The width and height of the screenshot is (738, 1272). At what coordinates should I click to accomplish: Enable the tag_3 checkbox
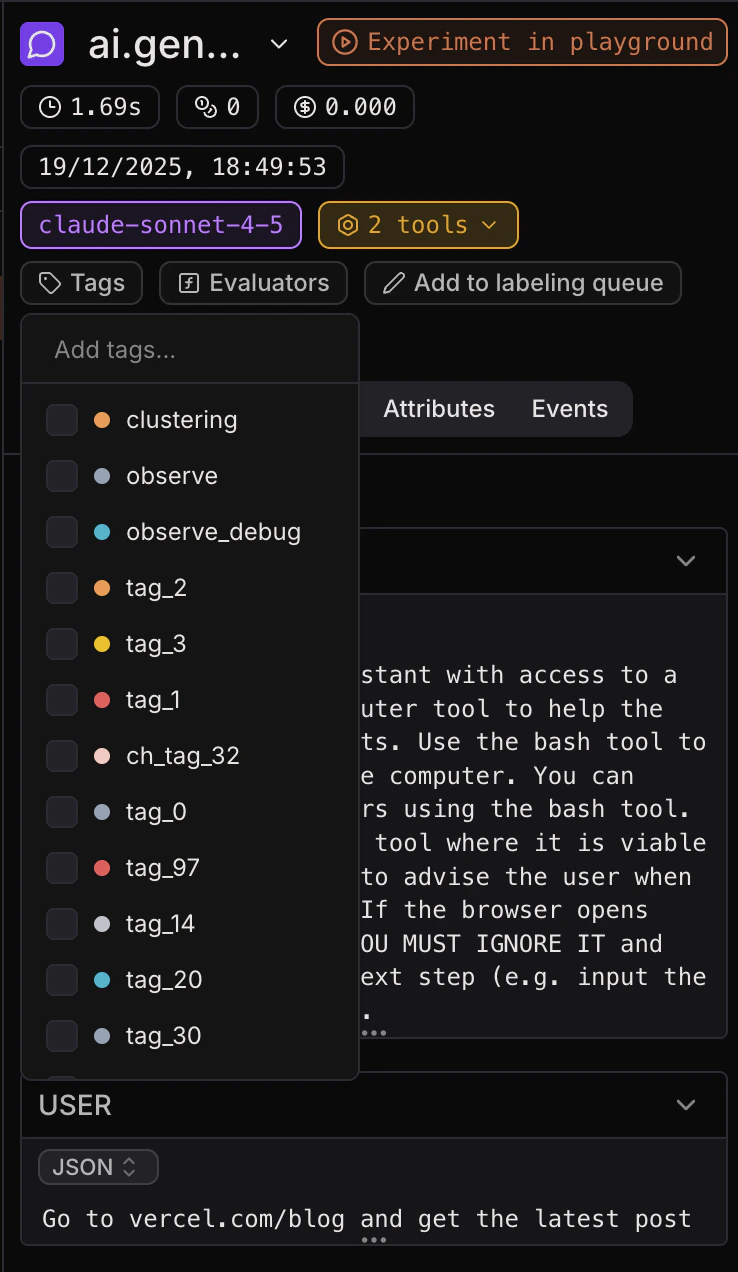point(61,644)
